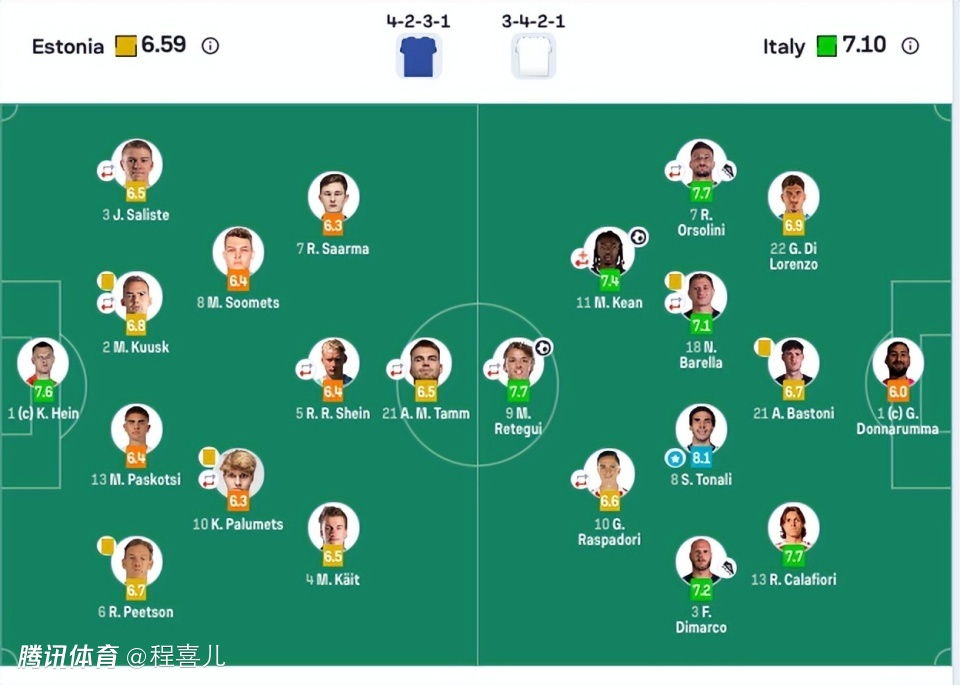This screenshot has height=685, width=960.
Task: Click the assist boot icon on F. Dimarco
Action: pos(728,567)
